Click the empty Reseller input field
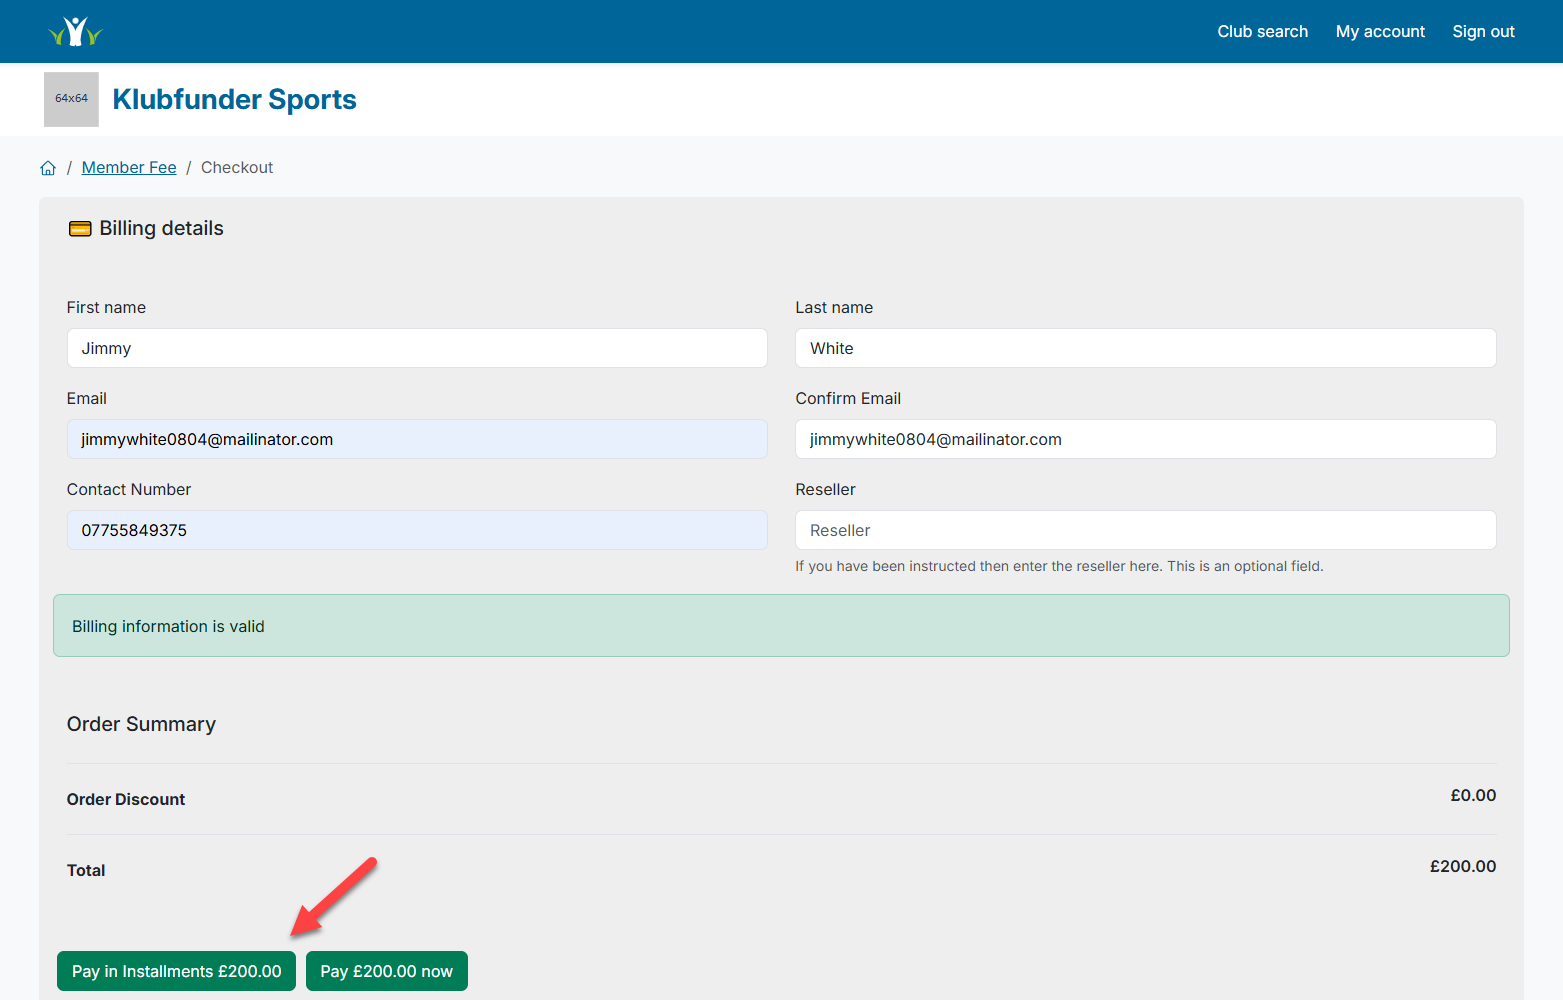1563x1000 pixels. point(1145,530)
